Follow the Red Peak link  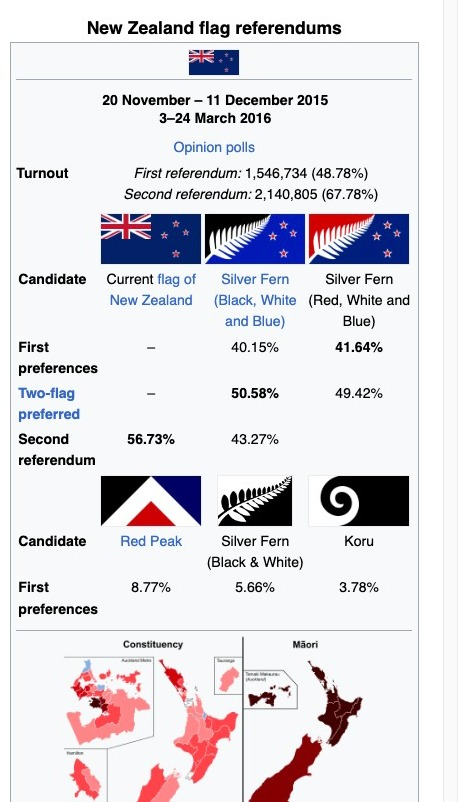[151, 541]
